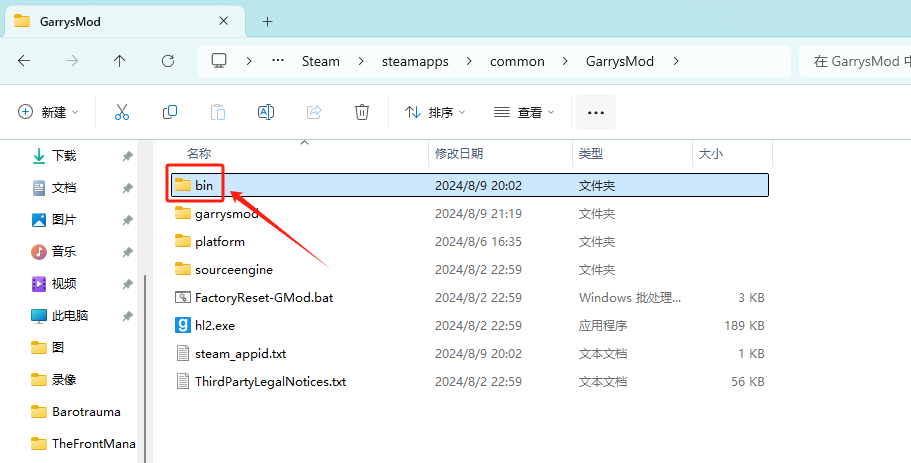This screenshot has width=911, height=463.
Task: Expand chevron after GarrysMod in address bar
Action: coord(677,61)
